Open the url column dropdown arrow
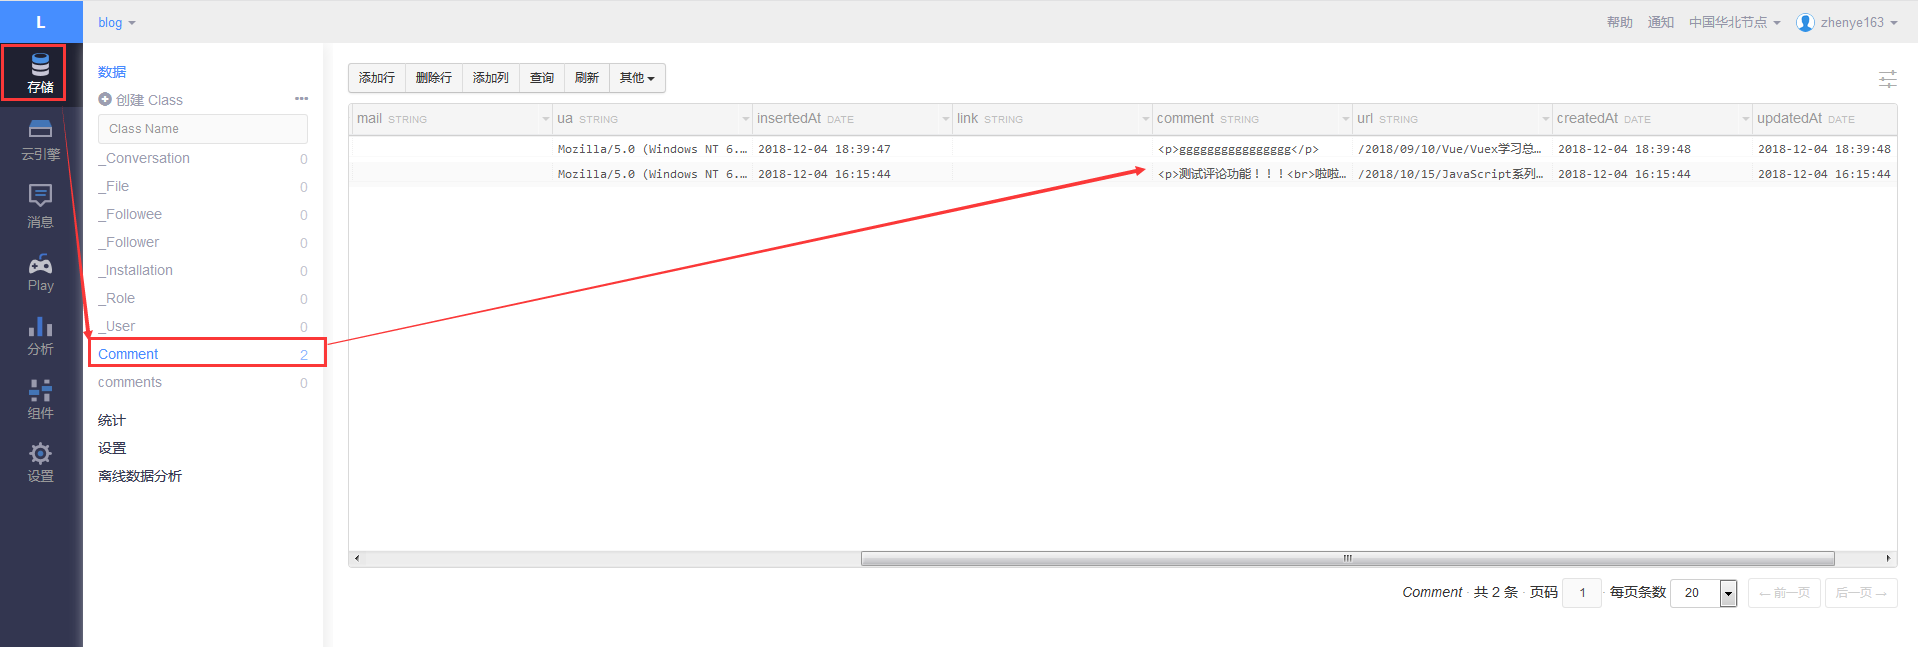This screenshot has height=647, width=1918. pyautogui.click(x=1545, y=119)
